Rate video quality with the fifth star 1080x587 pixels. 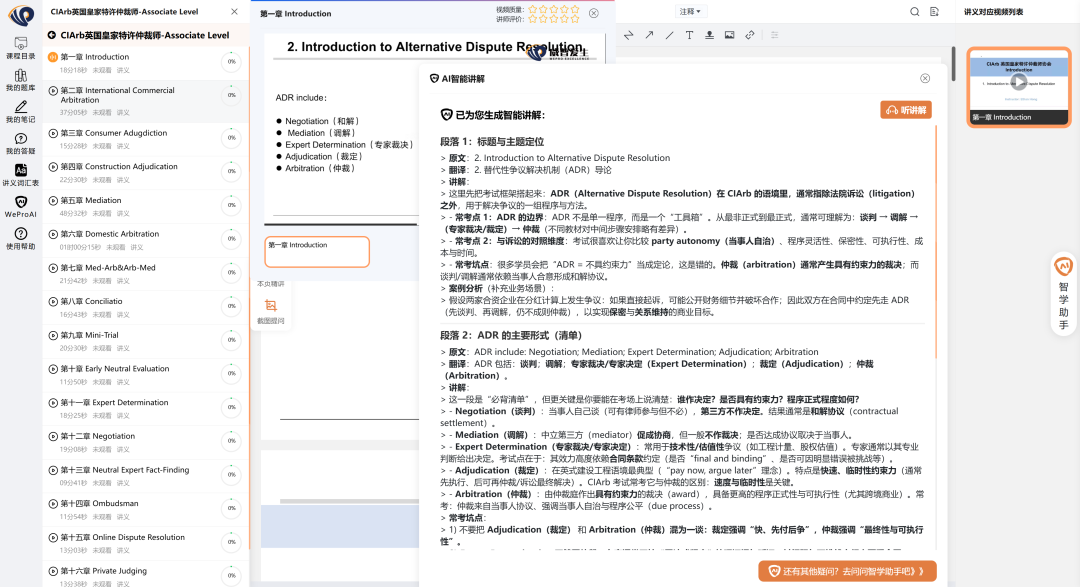click(575, 9)
